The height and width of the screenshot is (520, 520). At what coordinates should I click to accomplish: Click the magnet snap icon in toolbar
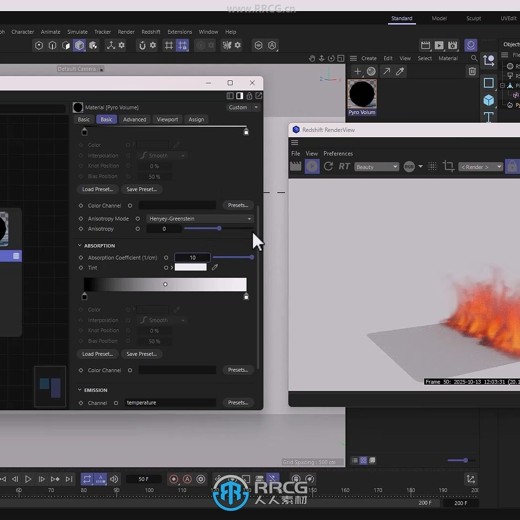pos(142,45)
